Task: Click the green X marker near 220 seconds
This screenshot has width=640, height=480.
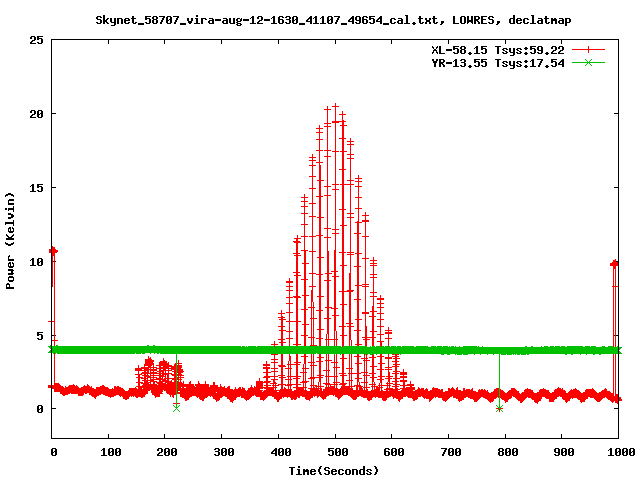Action: (176, 408)
